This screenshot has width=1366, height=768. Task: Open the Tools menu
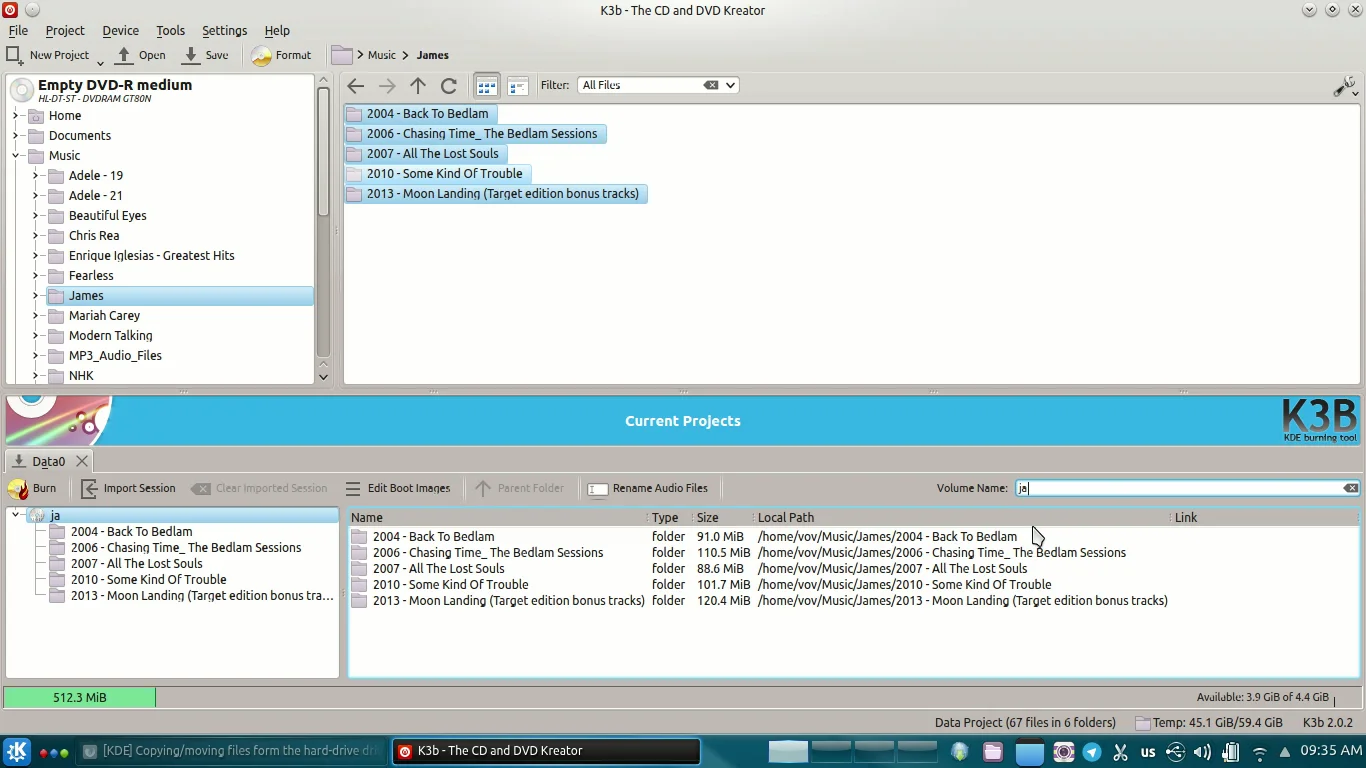pos(171,30)
